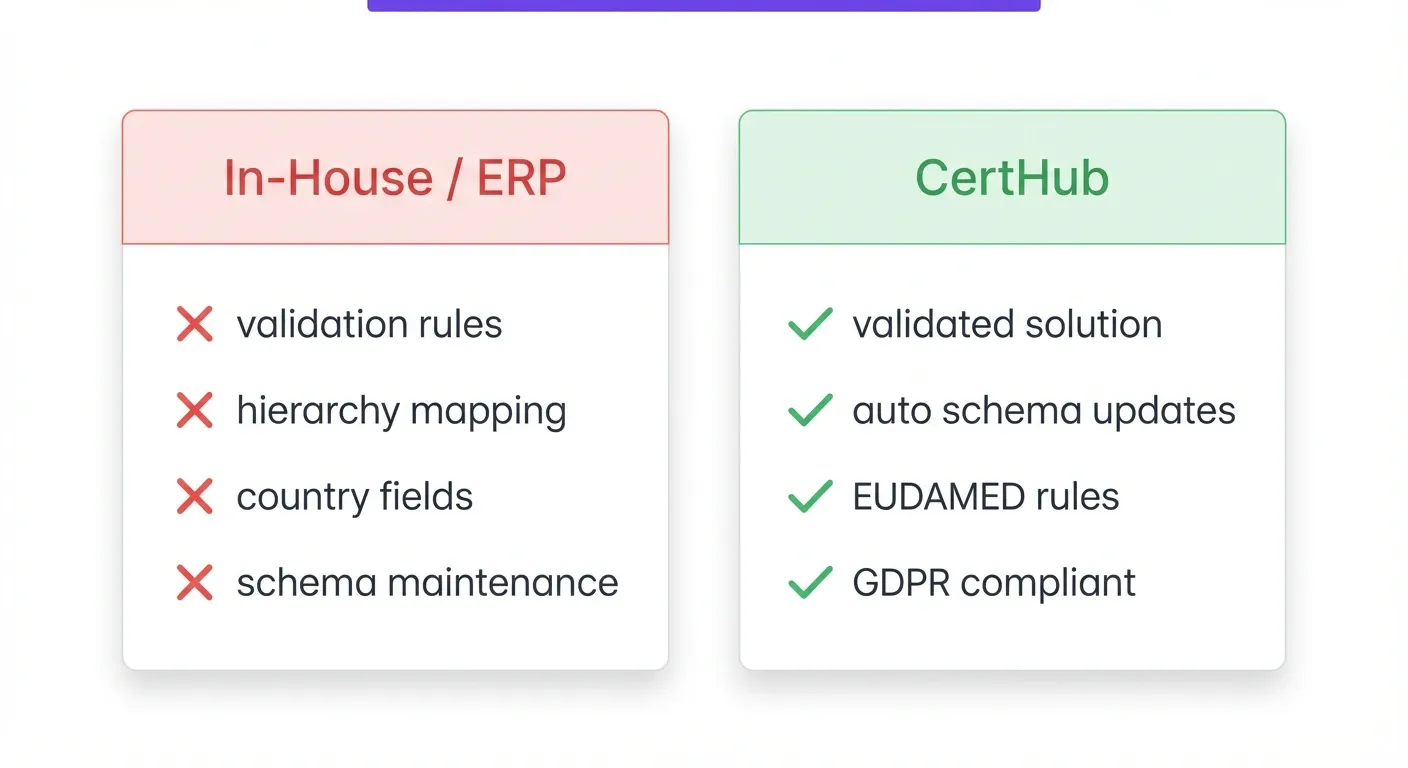Screen dimensions: 1408x768
Task: Click the schema maintenance item
Action: click(427, 582)
